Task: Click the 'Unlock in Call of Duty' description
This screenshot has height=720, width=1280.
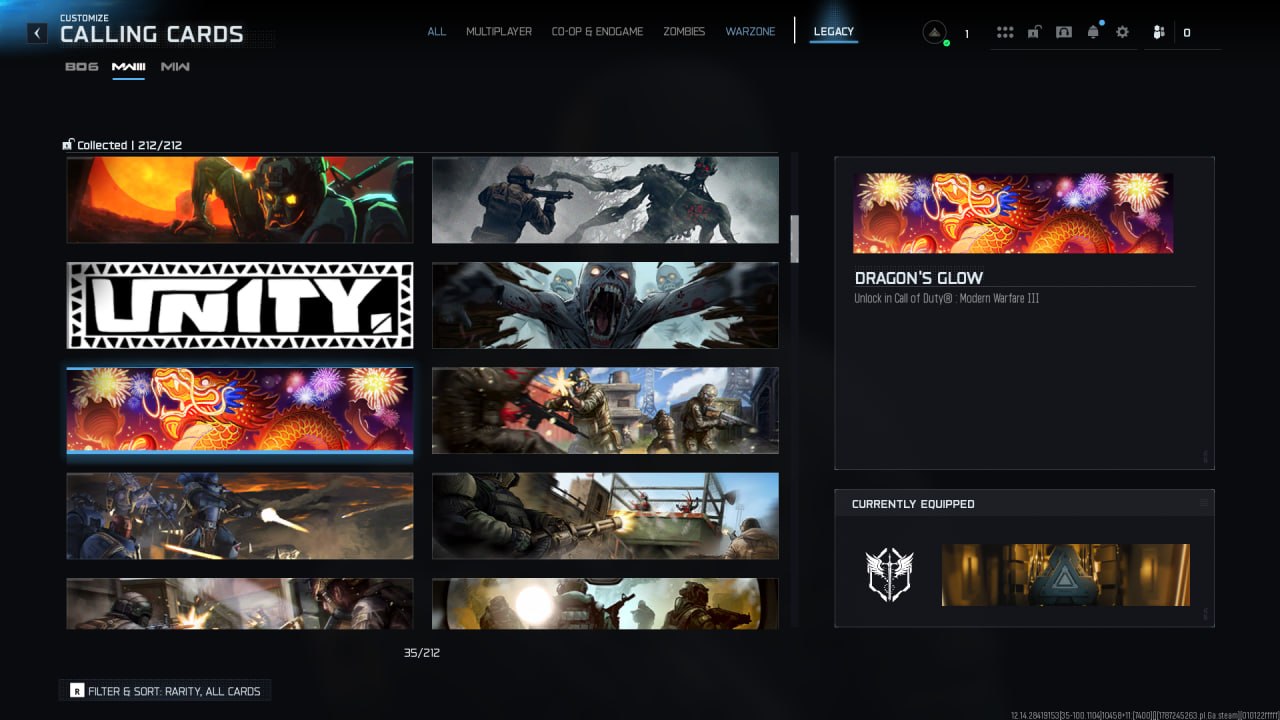Action: 947,299
